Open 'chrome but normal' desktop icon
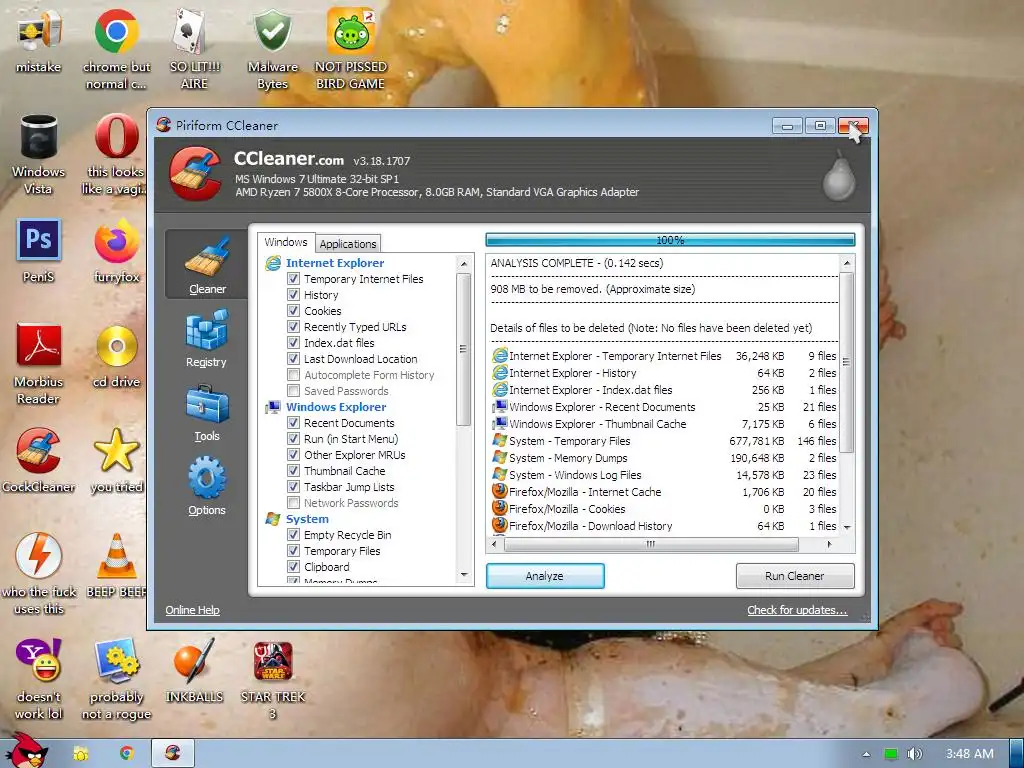 pos(116,49)
